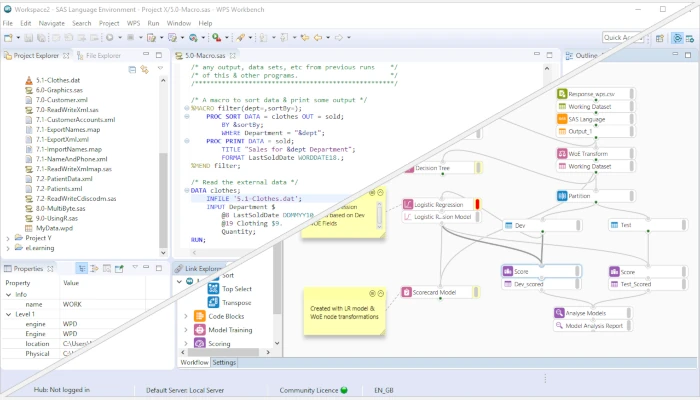Click the Back navigation arrow icon
Image resolution: width=700 pixels, height=400 pixels.
pos(318,38)
